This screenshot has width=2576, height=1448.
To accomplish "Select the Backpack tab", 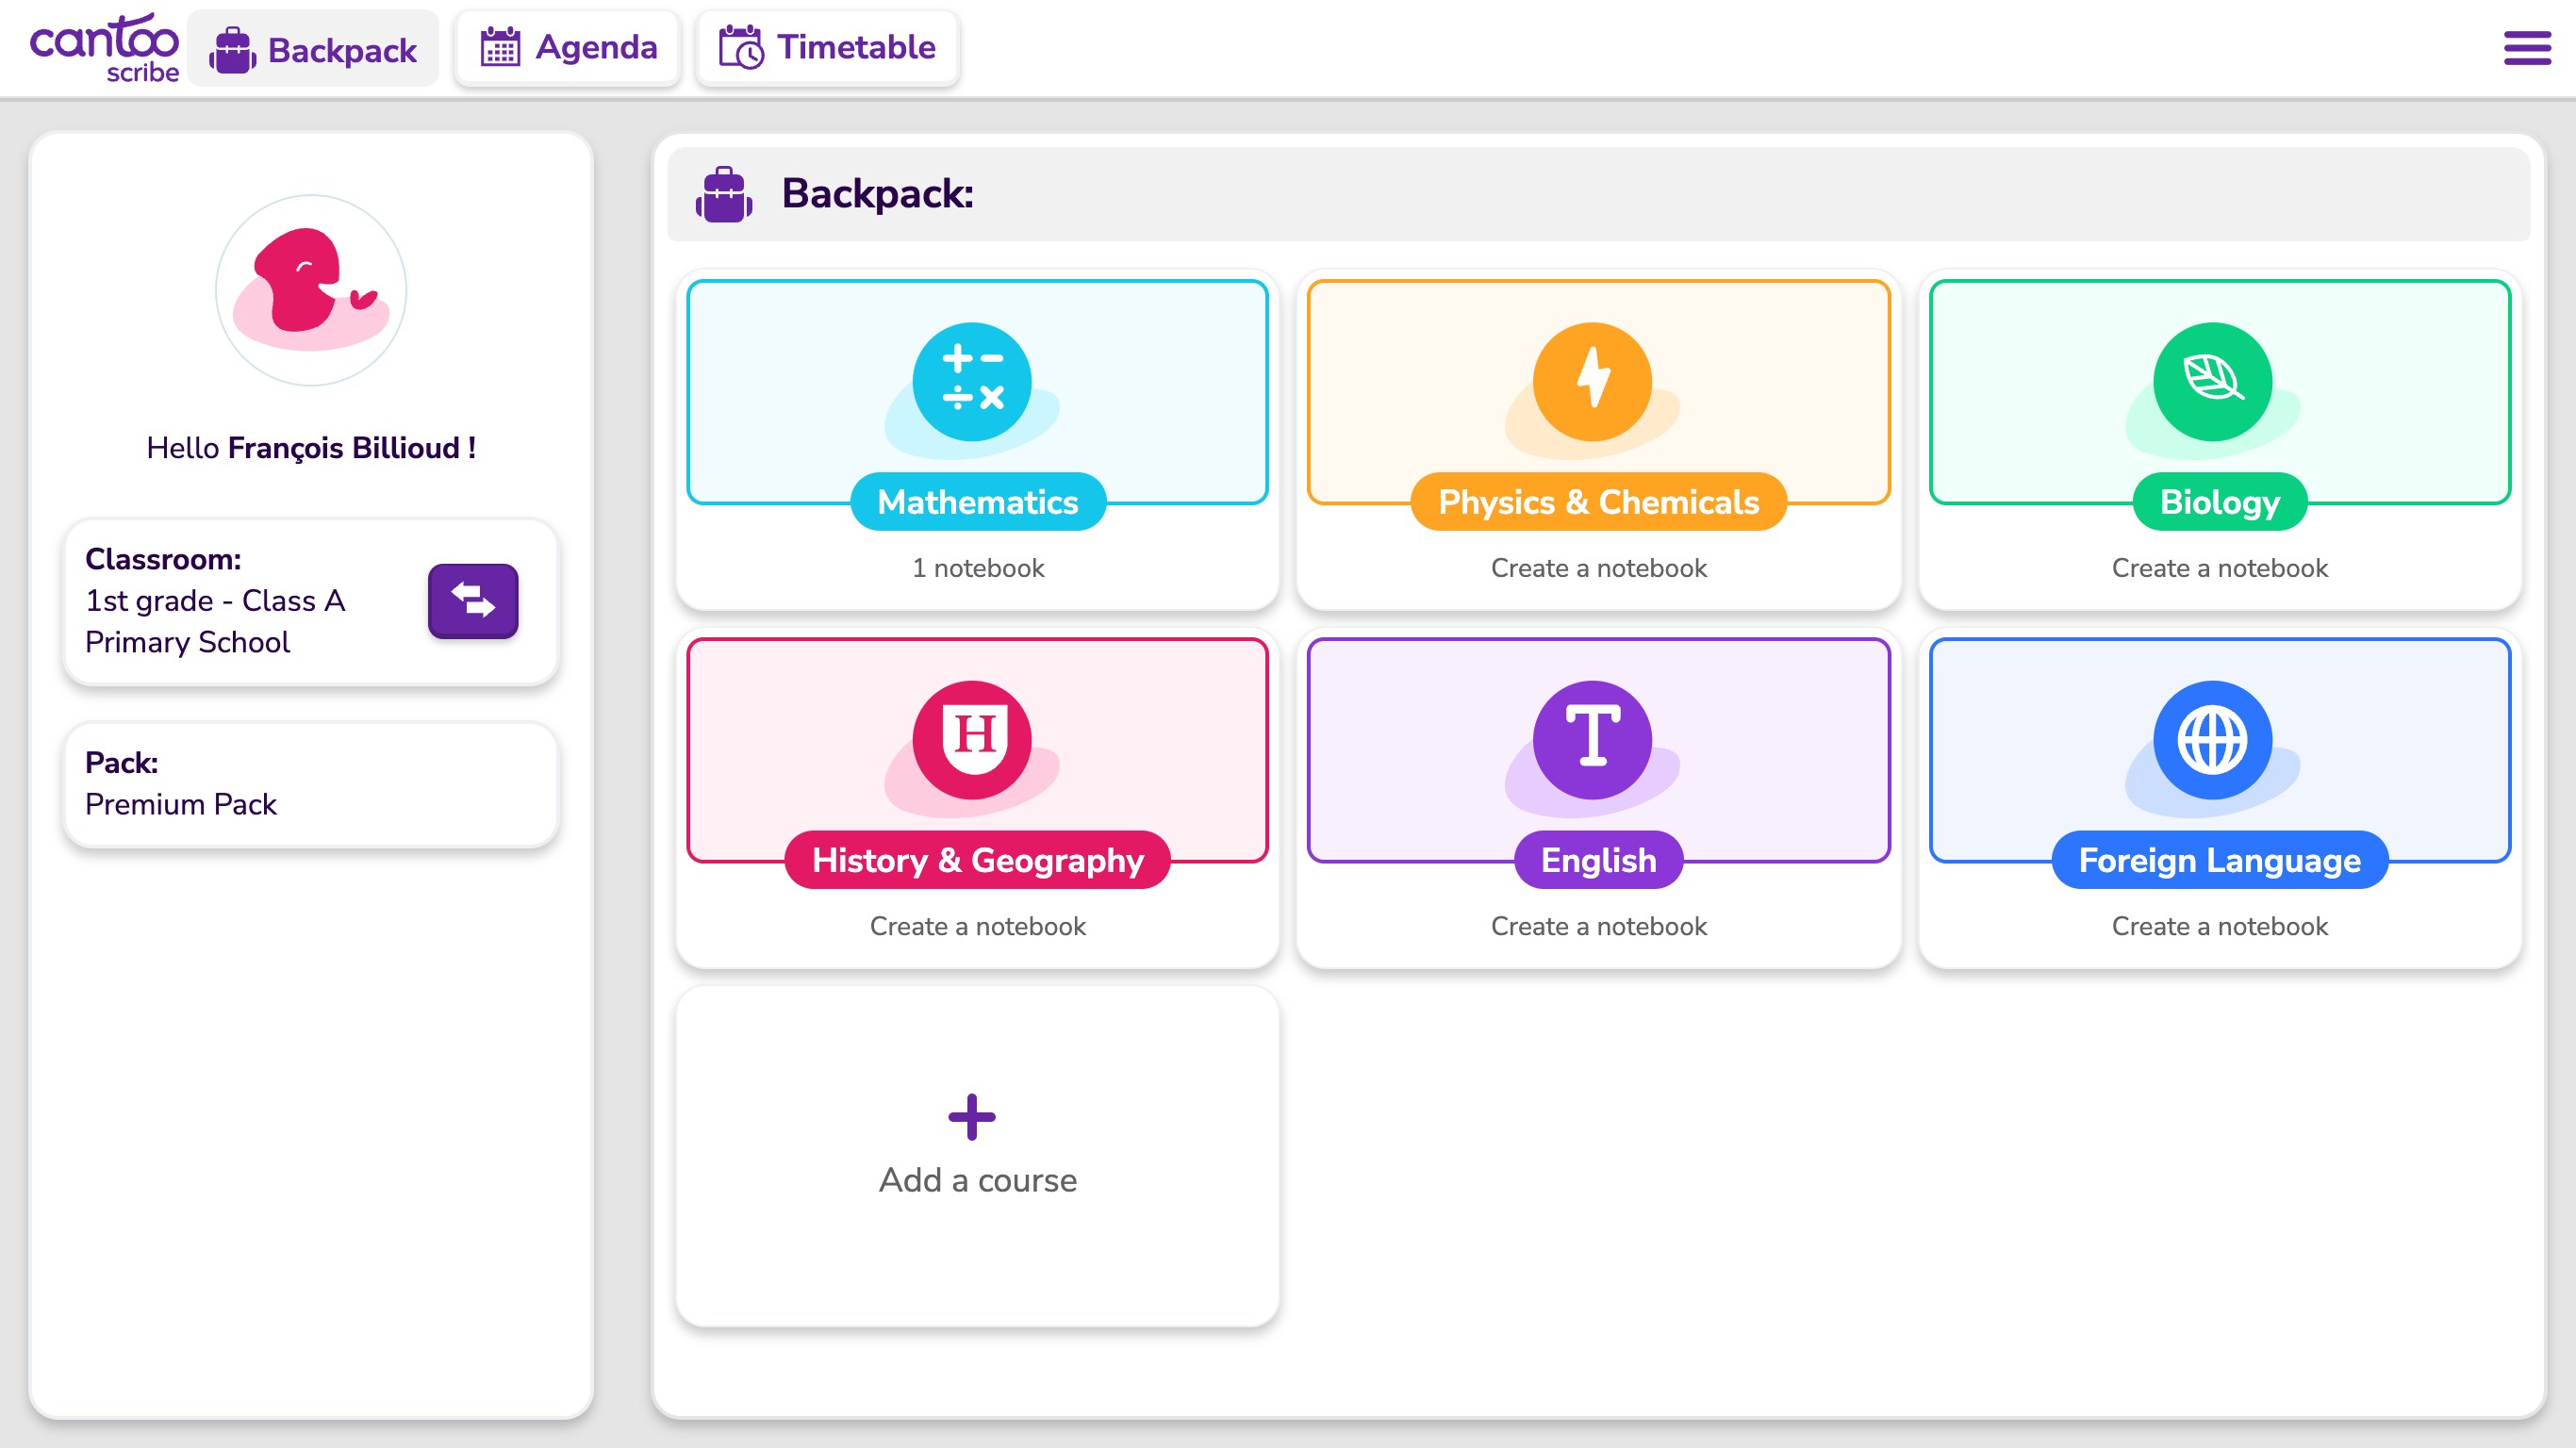I will (x=313, y=49).
